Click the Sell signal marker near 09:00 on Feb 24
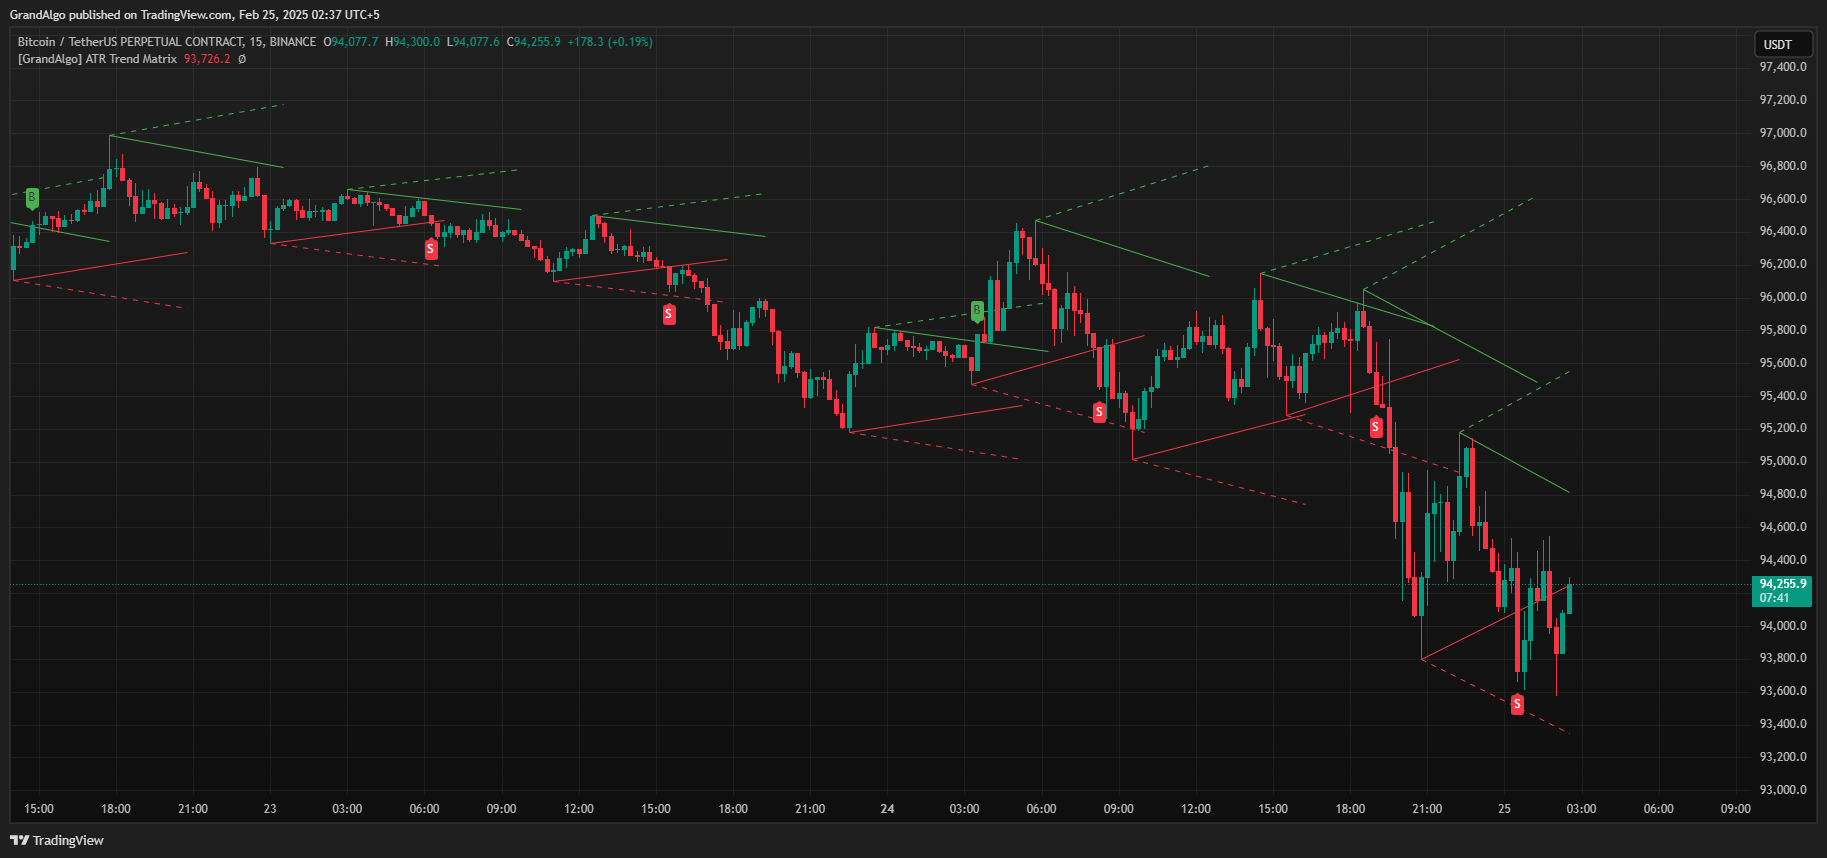This screenshot has height=858, width=1827. point(1099,412)
